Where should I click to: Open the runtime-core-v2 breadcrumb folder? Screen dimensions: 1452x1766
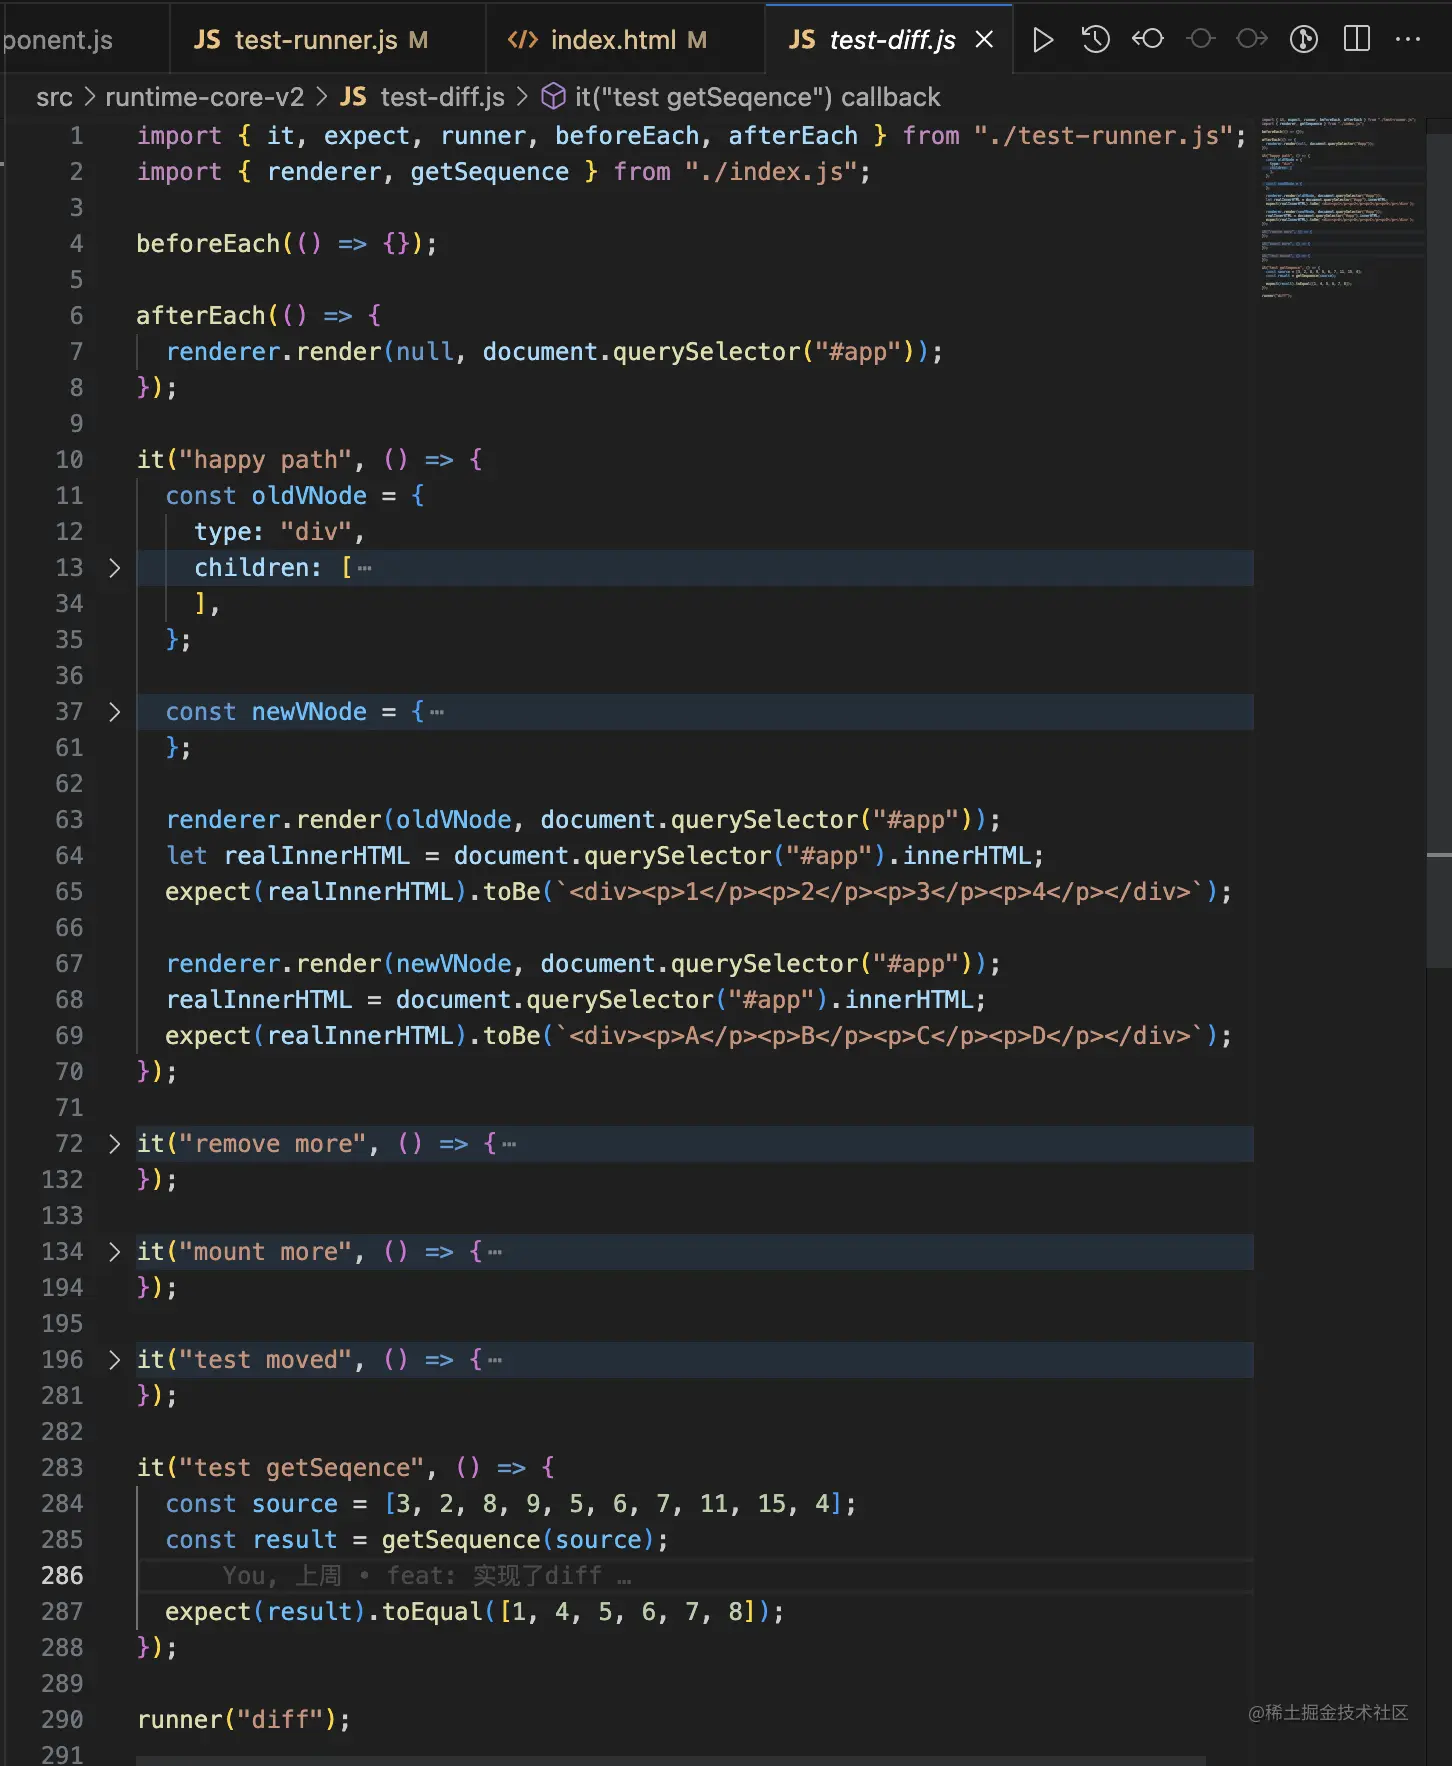(204, 97)
